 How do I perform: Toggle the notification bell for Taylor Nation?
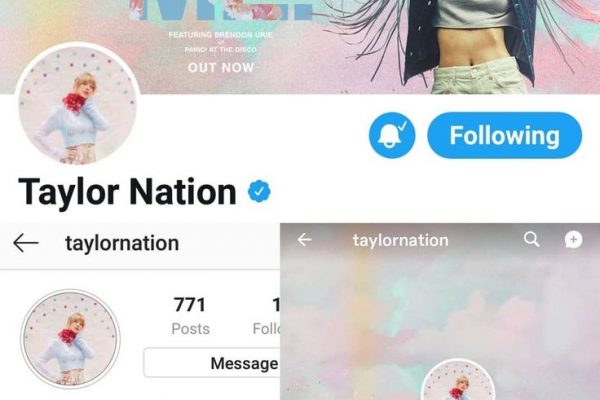[x=392, y=135]
